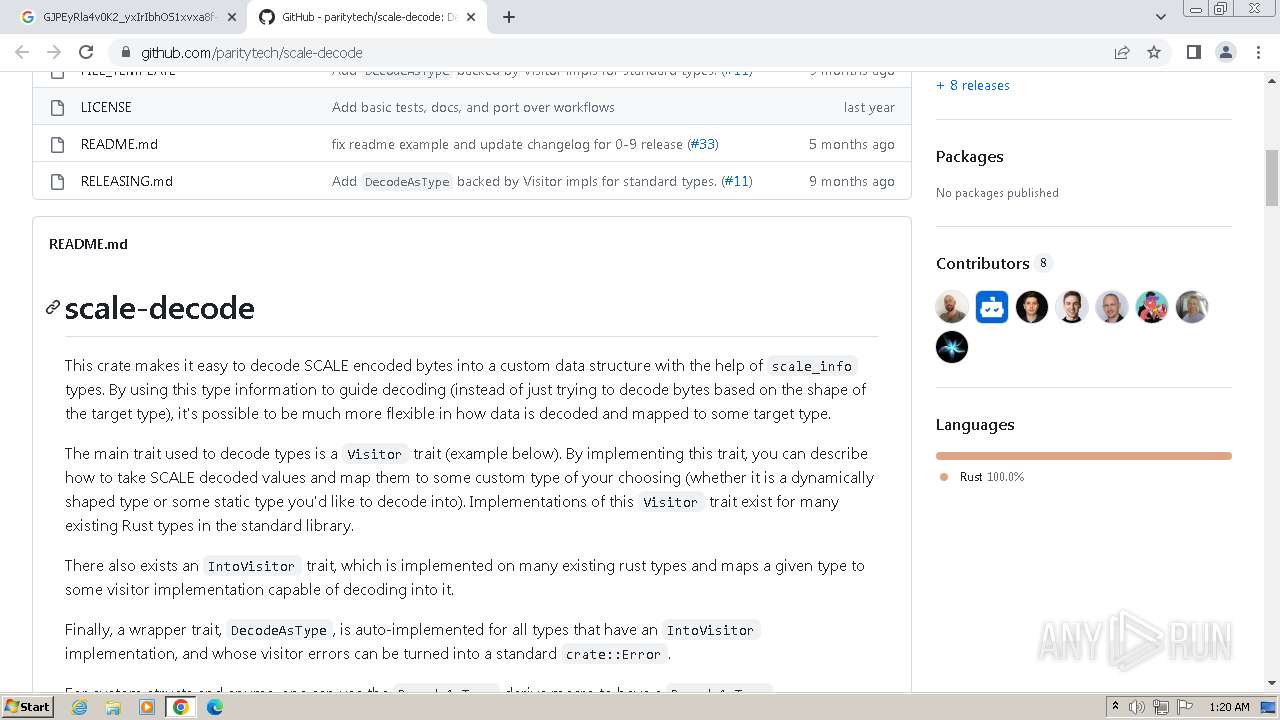Open the Packages heading link

970,156
